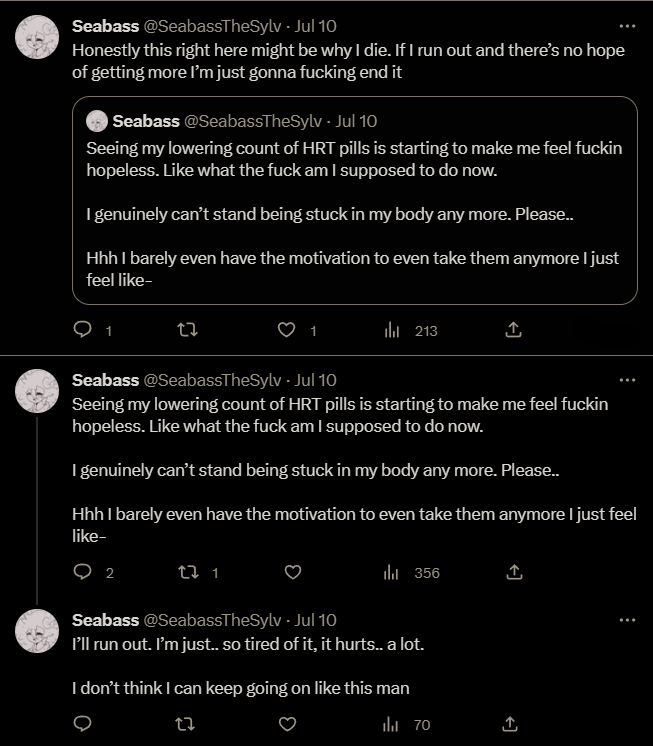Reply to the first Seabass tweet
This screenshot has width=653, height=746.
pos(84,330)
